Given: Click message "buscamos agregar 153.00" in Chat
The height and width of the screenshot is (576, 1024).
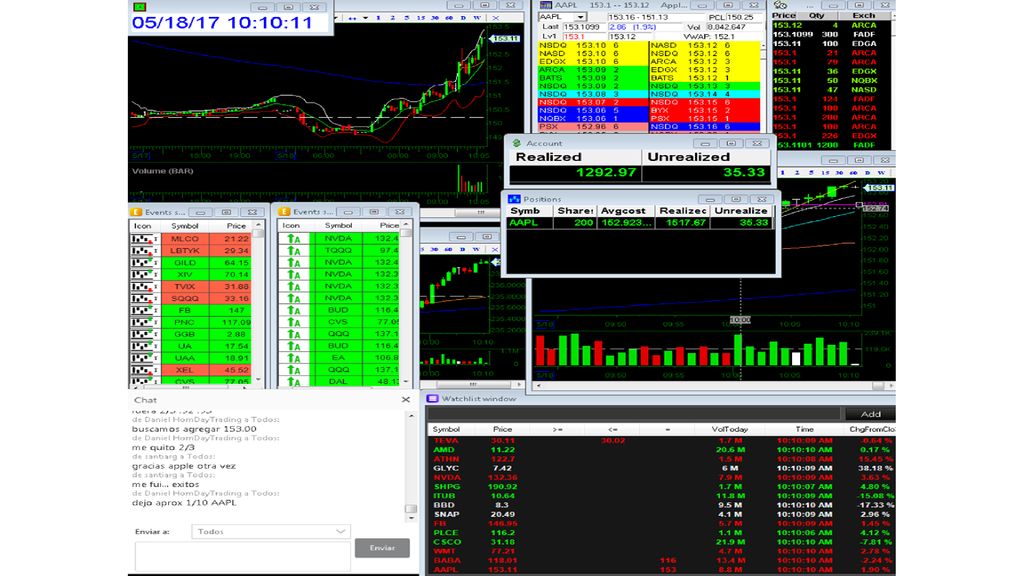Looking at the screenshot, I should (194, 429).
